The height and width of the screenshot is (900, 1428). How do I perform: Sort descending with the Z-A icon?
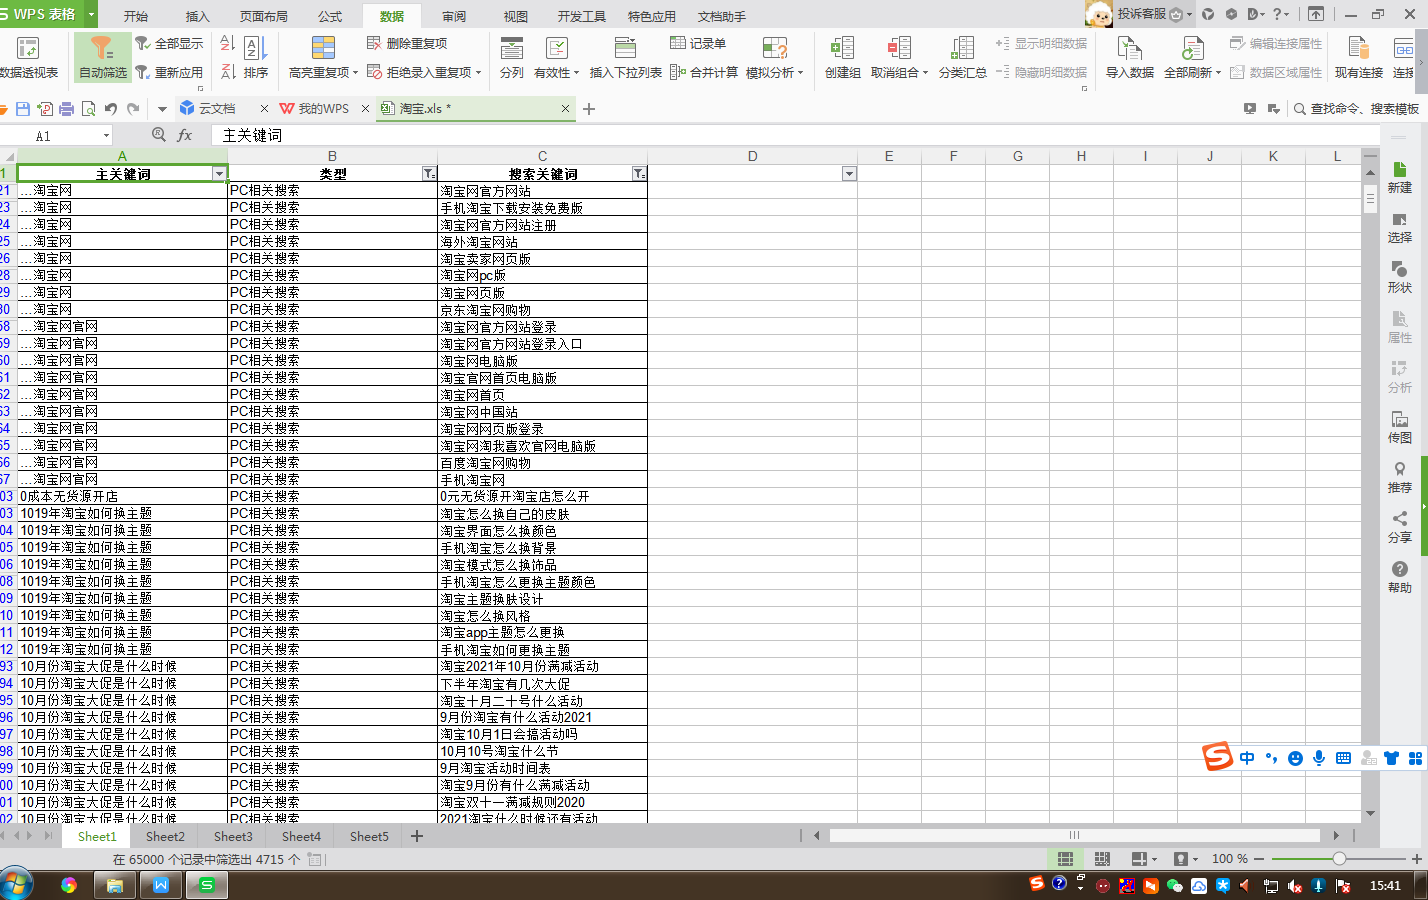coord(227,71)
